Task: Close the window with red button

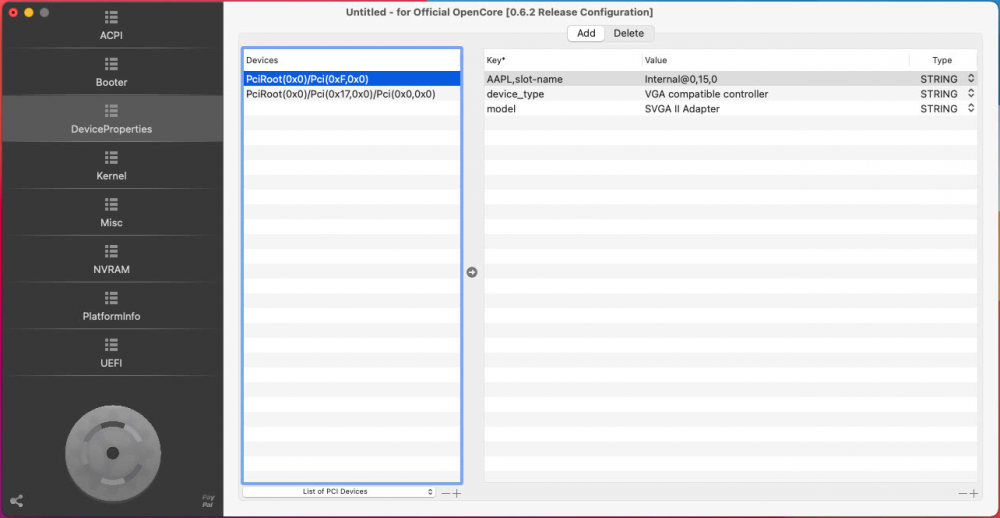Action: click(x=13, y=12)
